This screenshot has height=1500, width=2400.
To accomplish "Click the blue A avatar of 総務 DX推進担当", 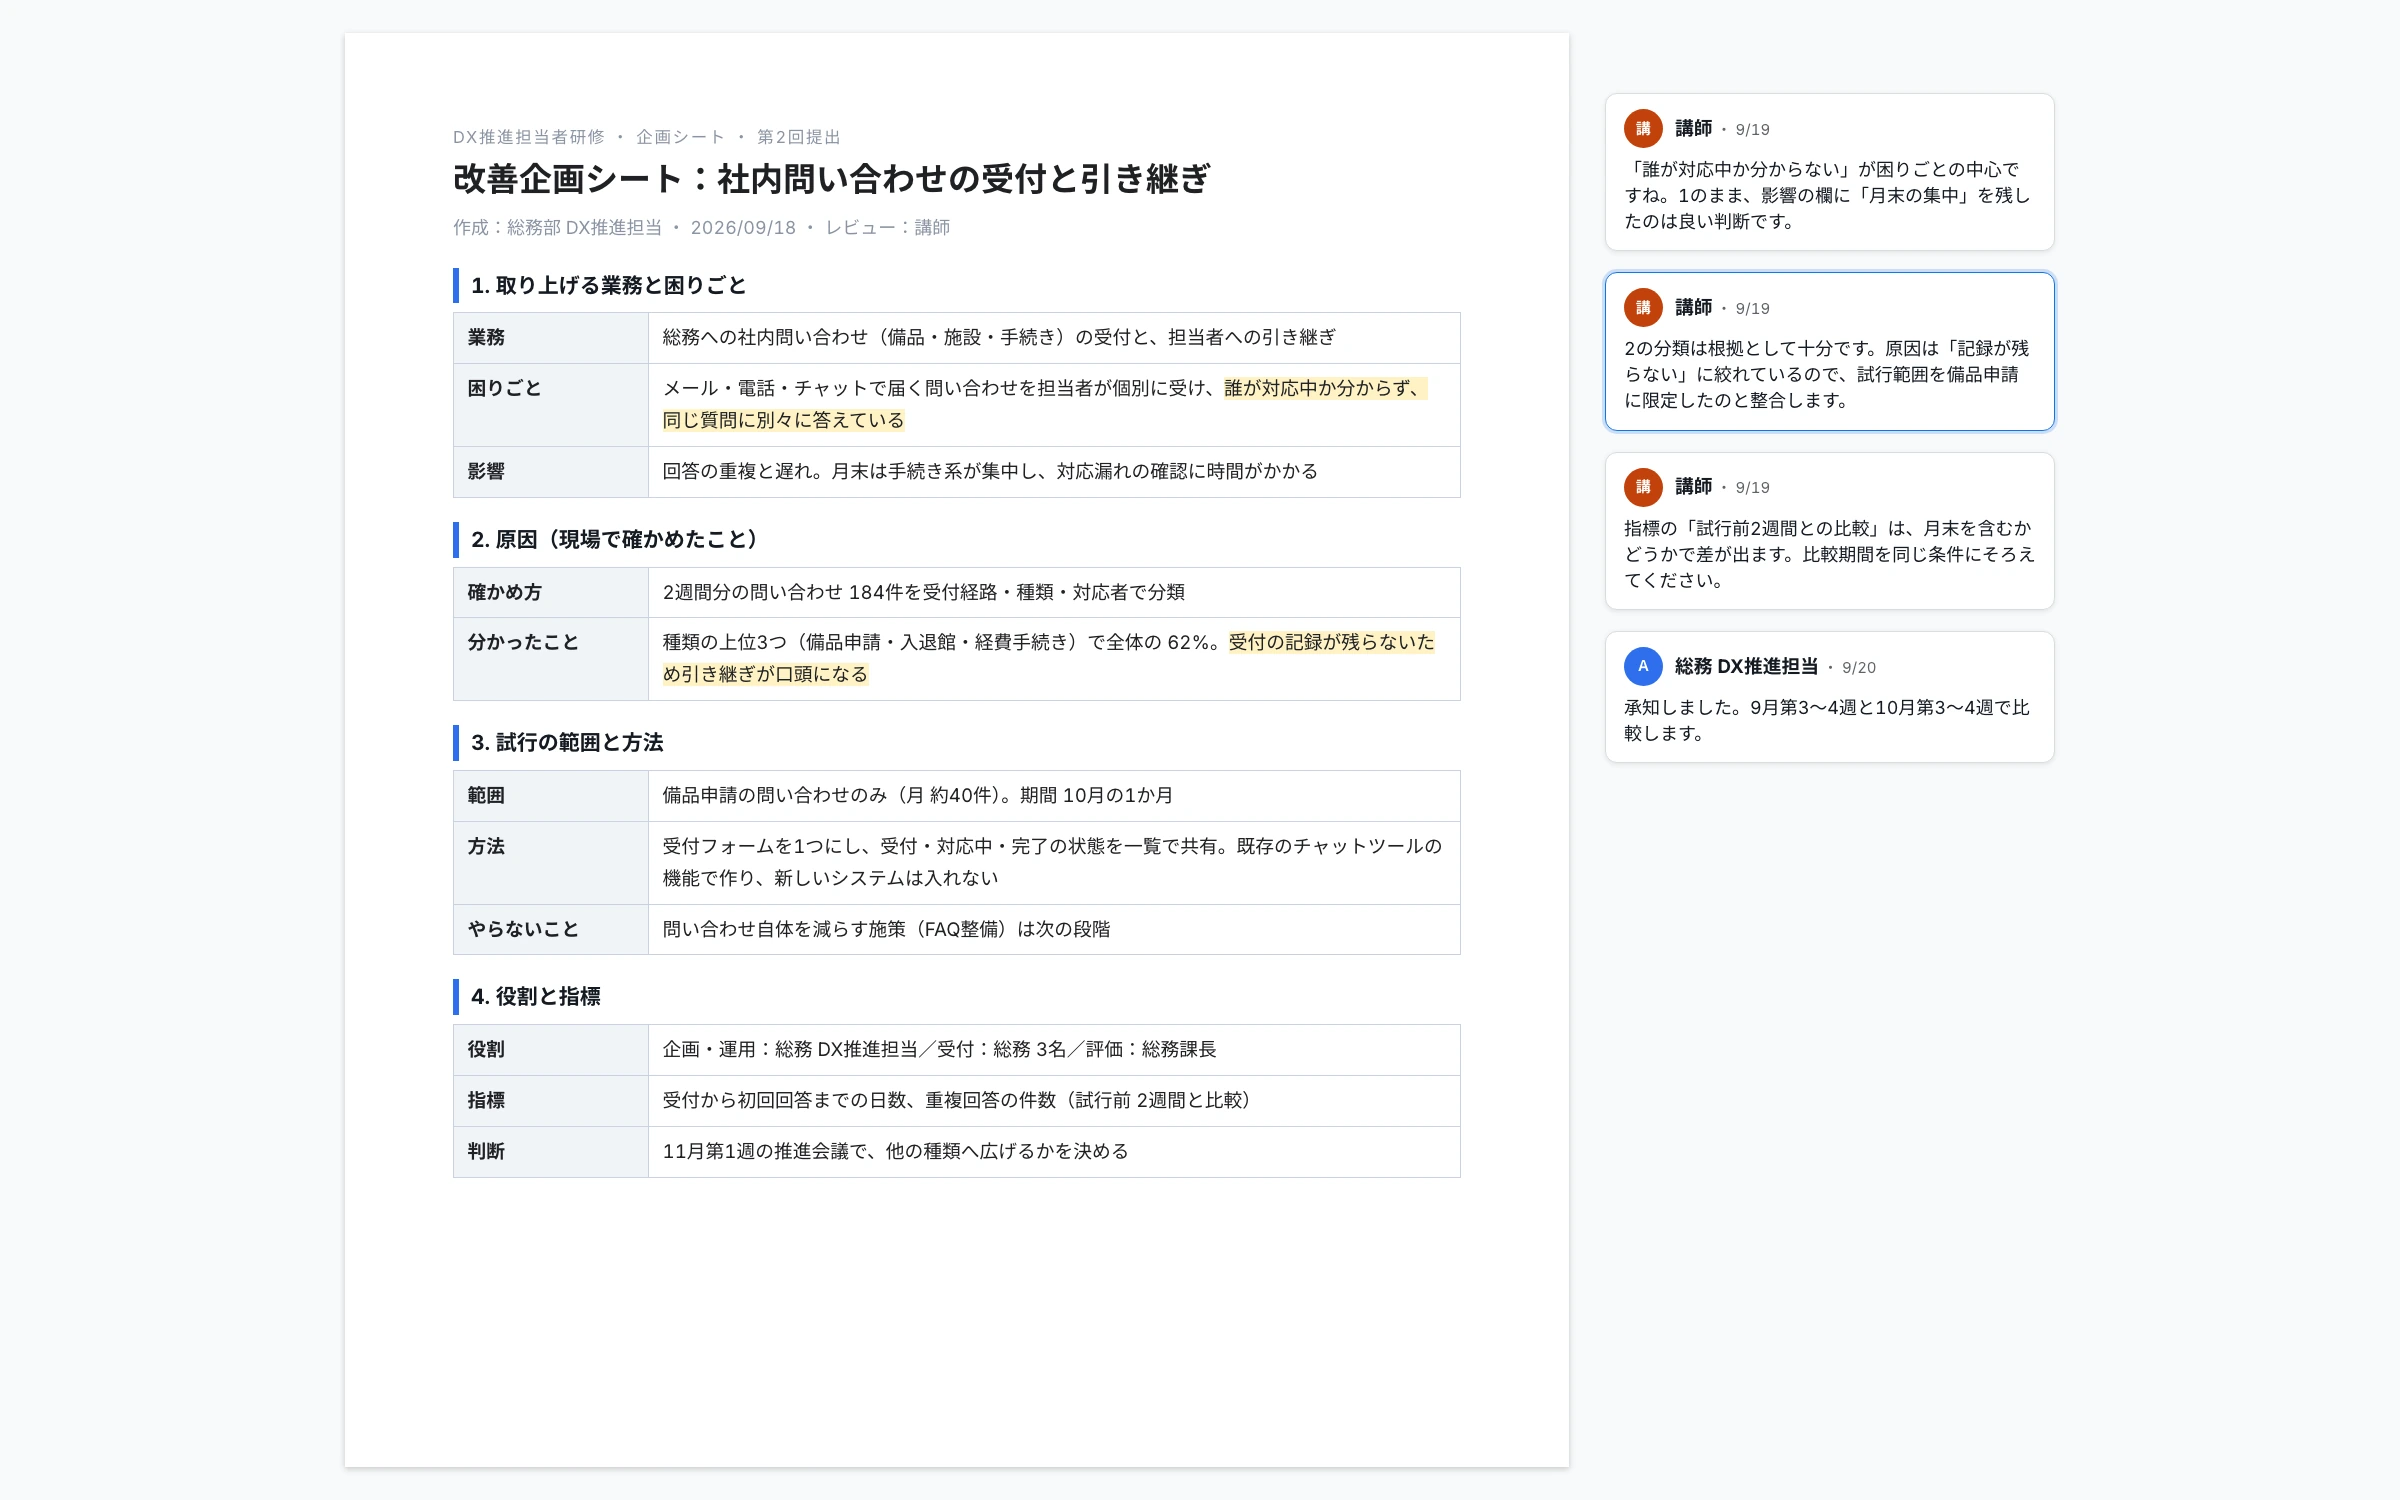I will click(x=1643, y=666).
